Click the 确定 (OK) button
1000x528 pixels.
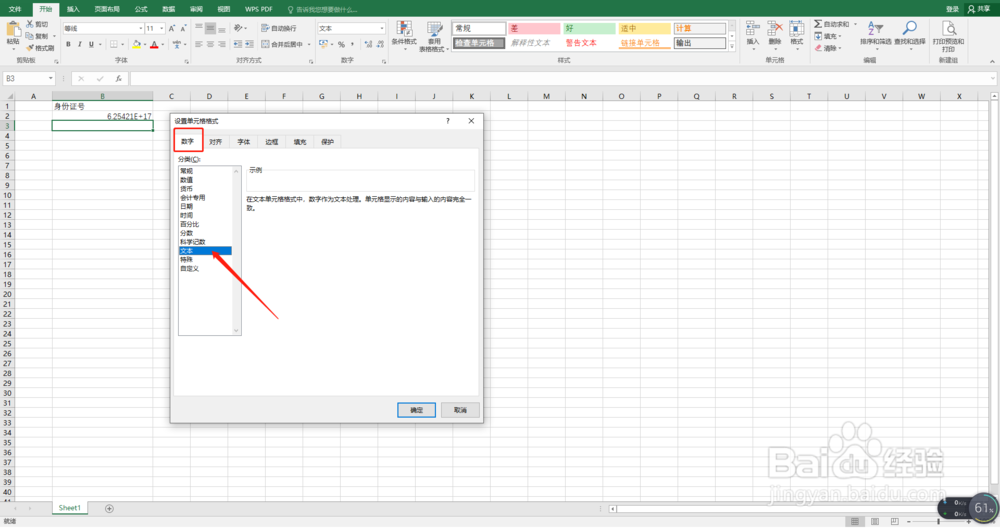[416, 410]
